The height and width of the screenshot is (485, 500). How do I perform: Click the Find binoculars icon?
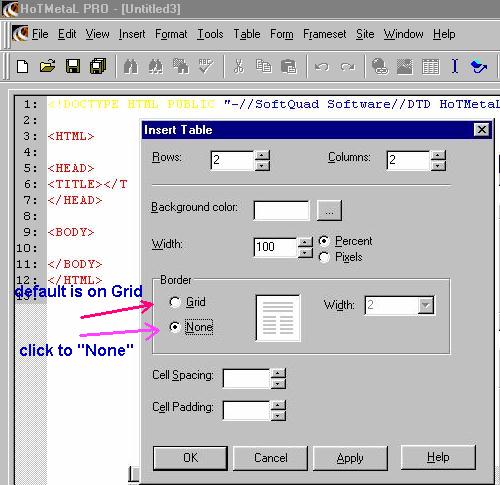131,66
